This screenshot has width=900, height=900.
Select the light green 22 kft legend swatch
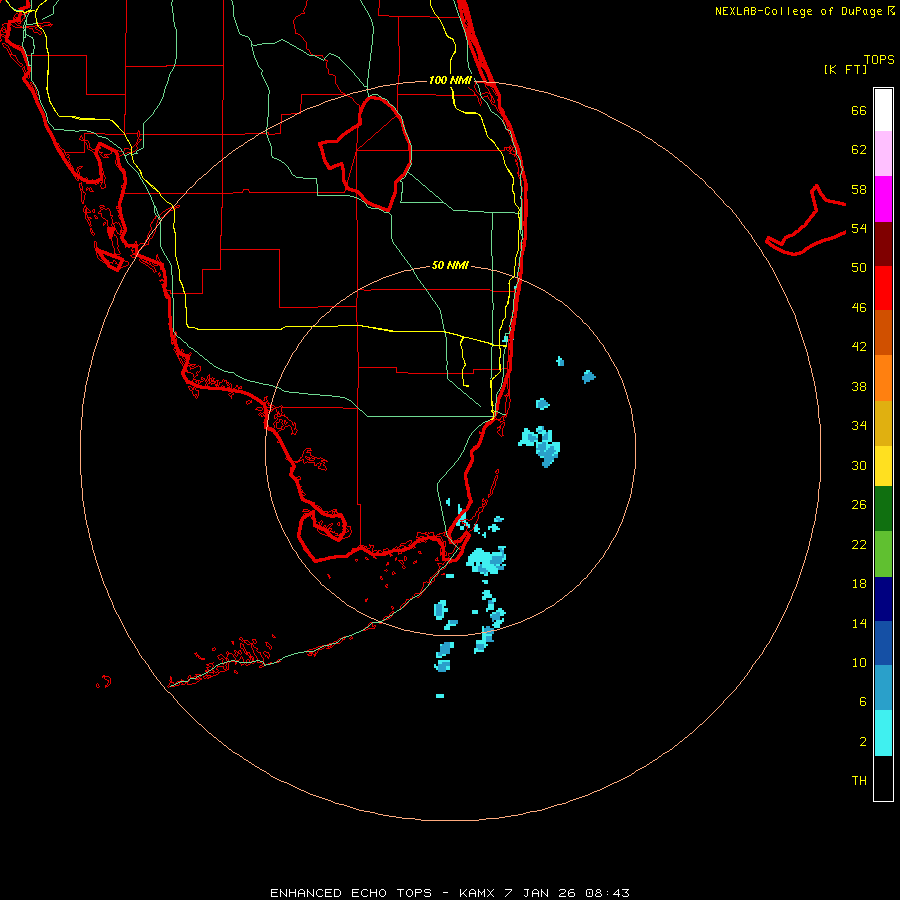[883, 554]
